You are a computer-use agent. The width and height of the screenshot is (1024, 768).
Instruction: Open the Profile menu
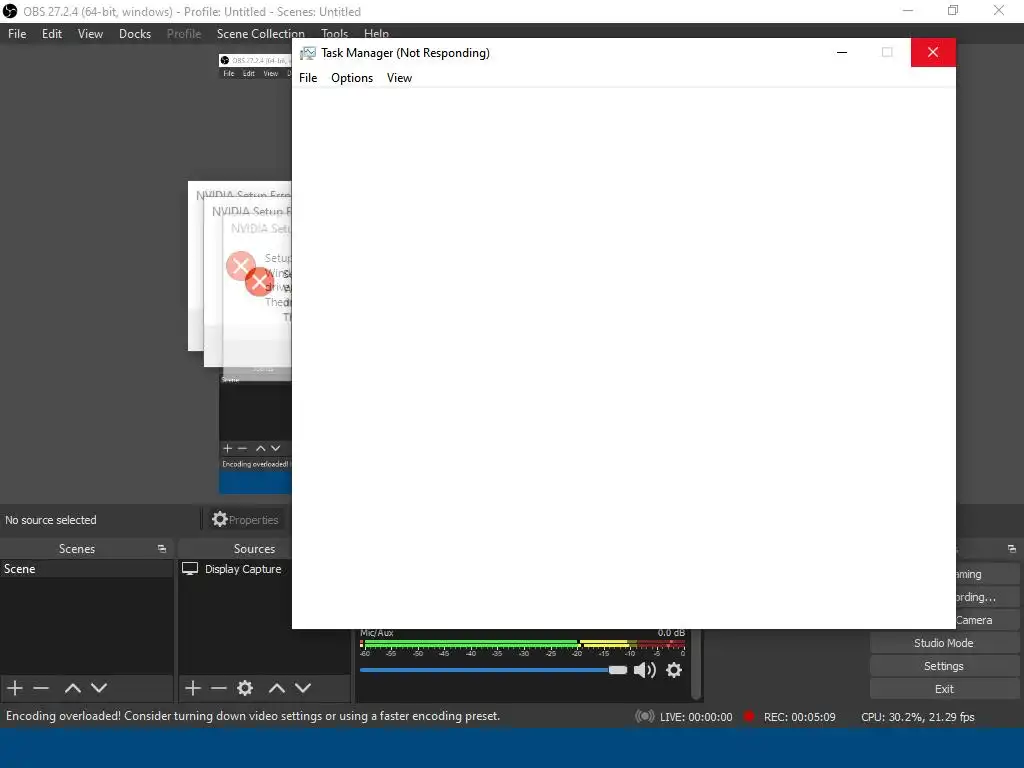(184, 34)
